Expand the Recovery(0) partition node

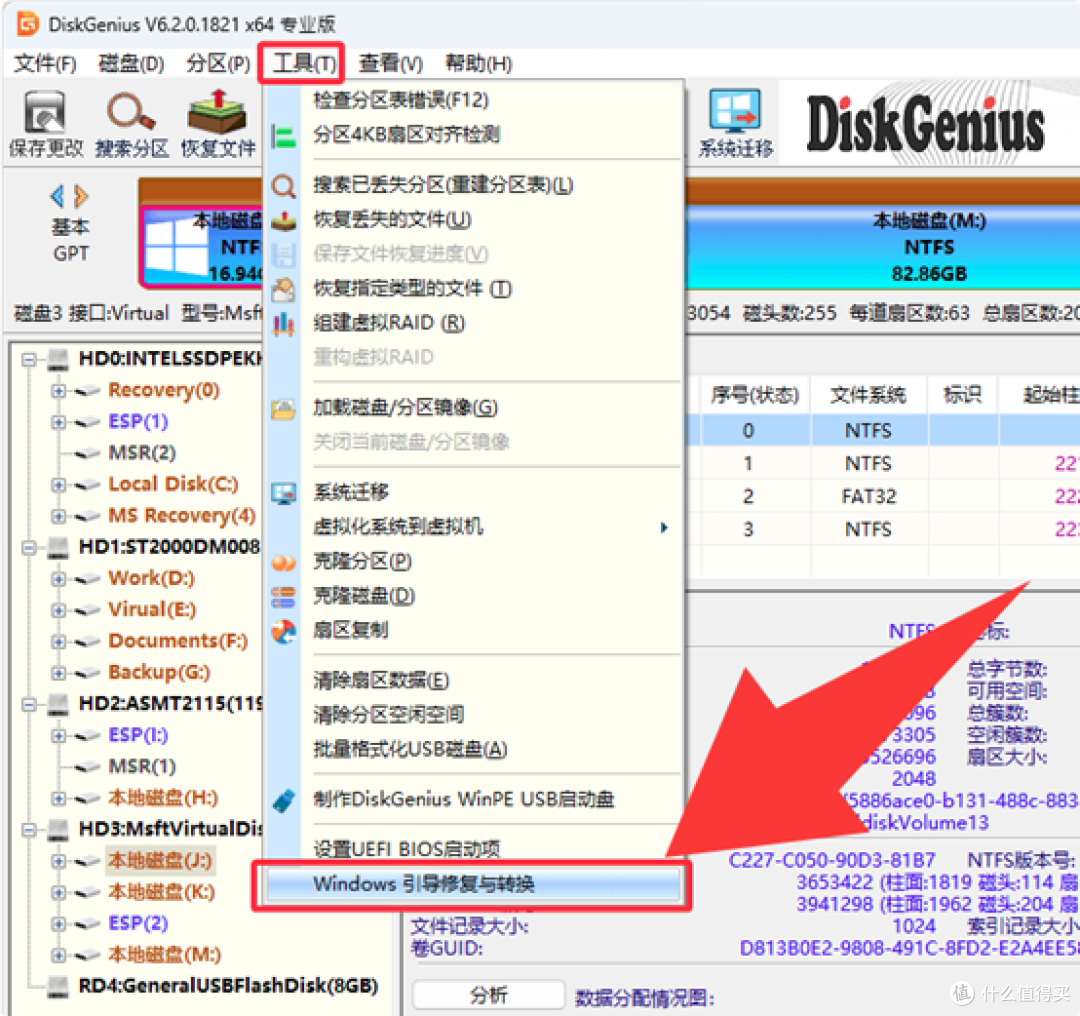(x=59, y=391)
